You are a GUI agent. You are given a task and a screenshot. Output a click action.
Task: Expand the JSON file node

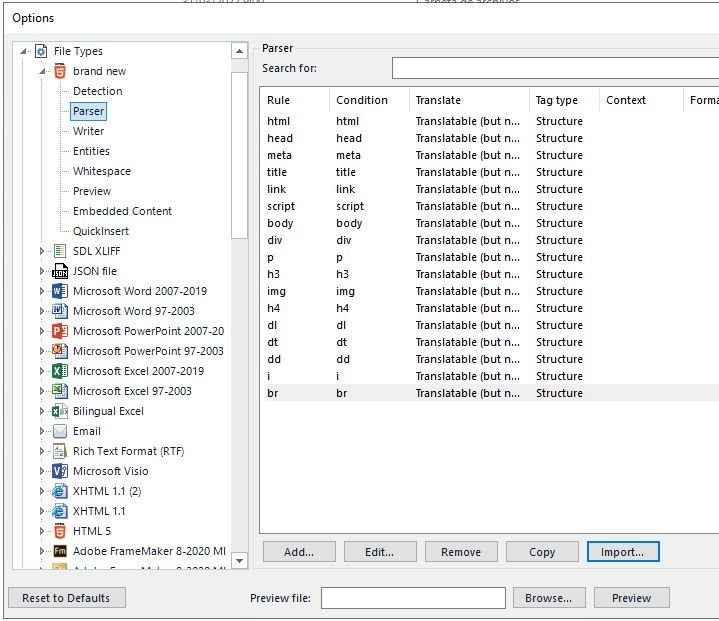[42, 271]
